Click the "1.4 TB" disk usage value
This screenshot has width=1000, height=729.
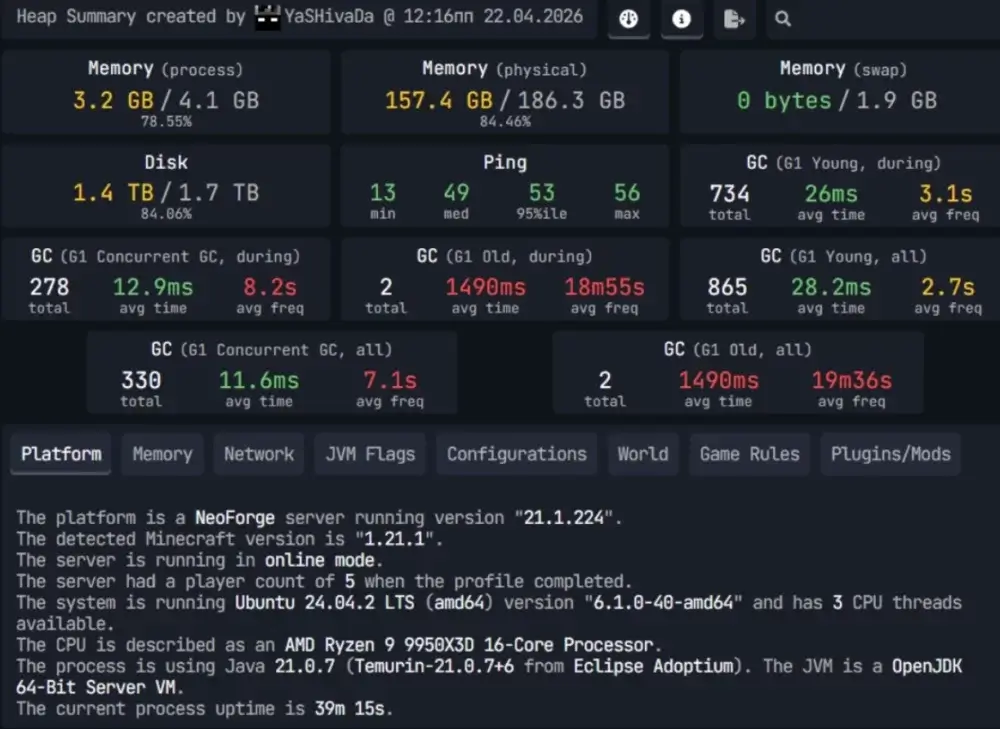click(x=113, y=192)
